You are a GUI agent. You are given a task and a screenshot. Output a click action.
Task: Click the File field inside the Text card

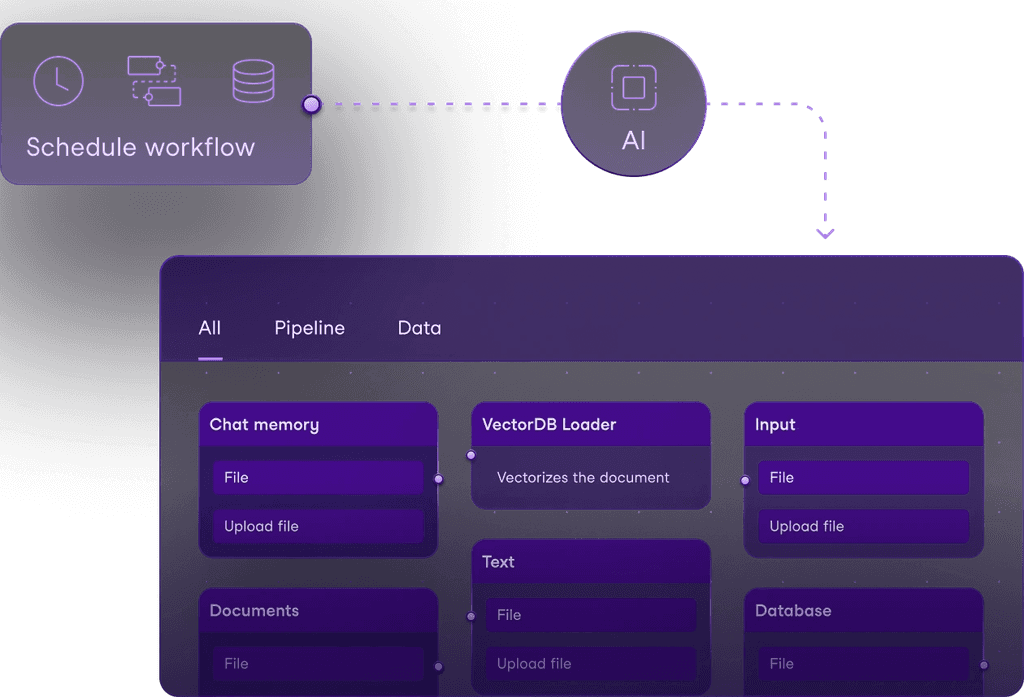[590, 614]
